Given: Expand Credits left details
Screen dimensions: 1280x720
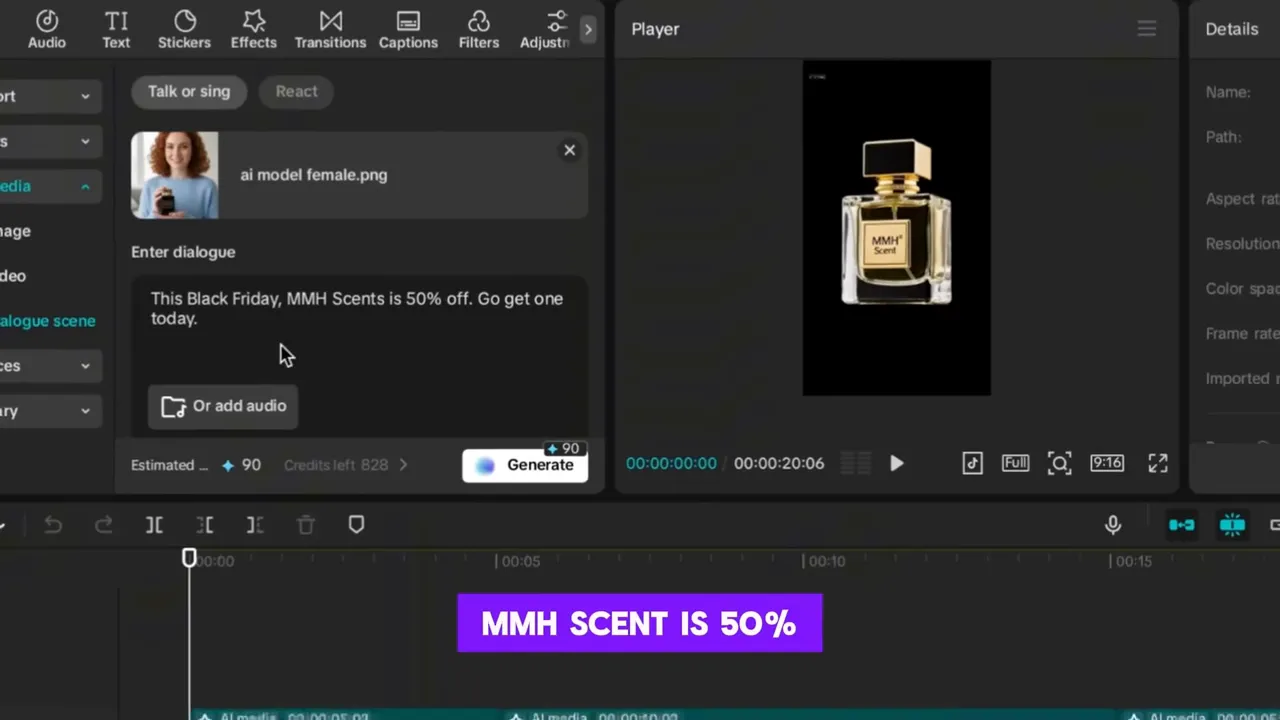Looking at the screenshot, I should pyautogui.click(x=403, y=464).
